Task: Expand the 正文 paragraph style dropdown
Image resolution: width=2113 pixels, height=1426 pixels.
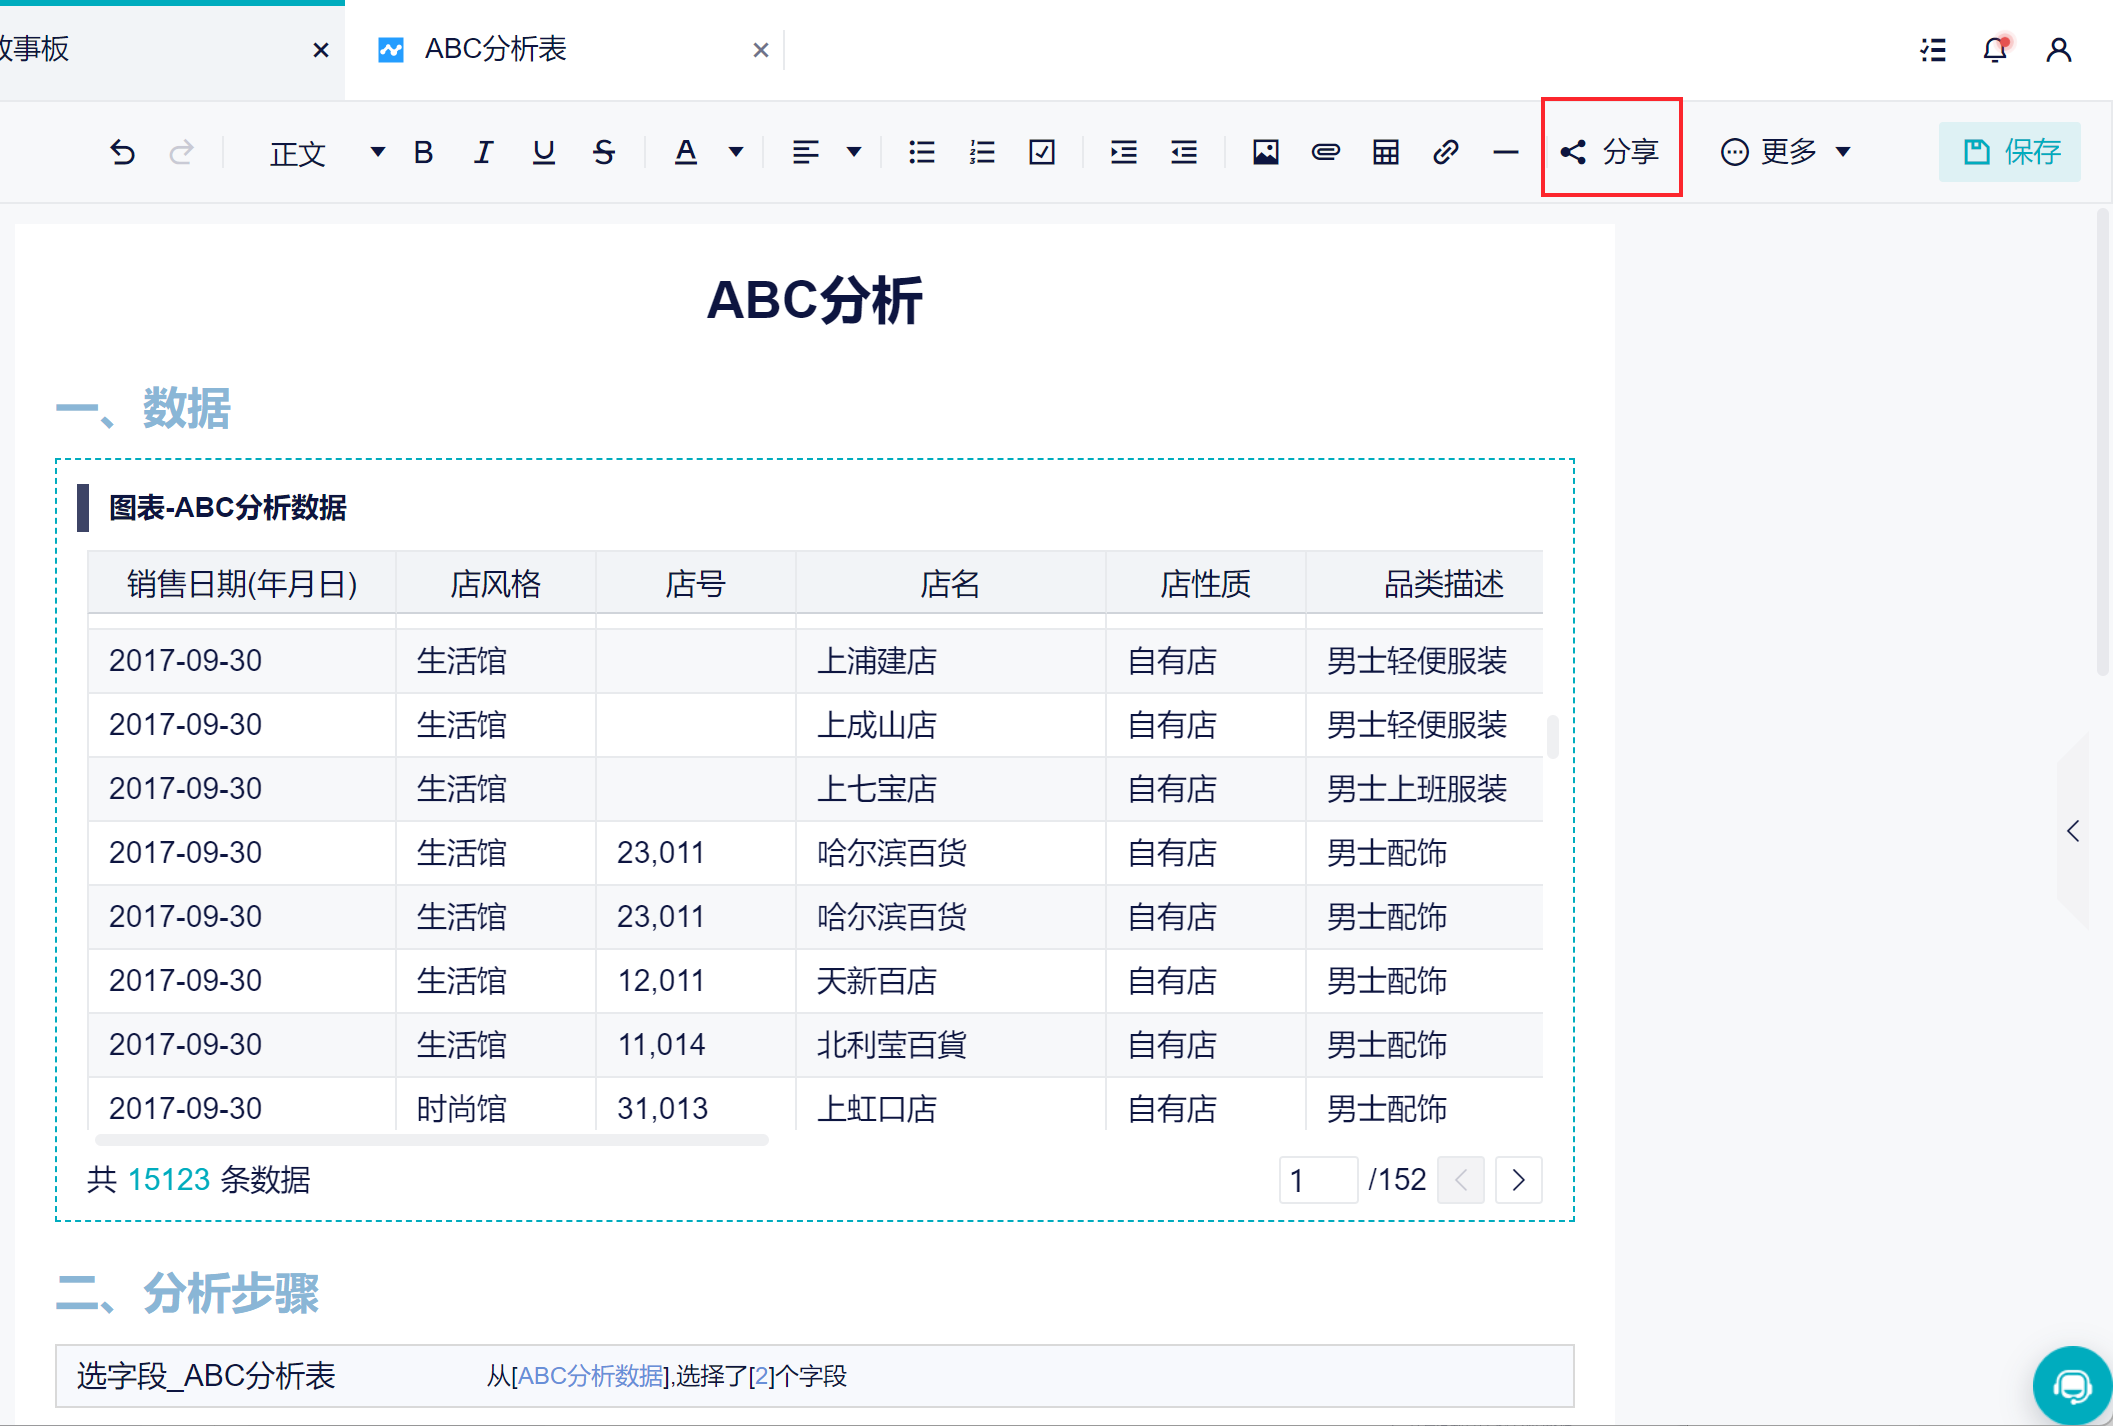Action: pos(377,152)
